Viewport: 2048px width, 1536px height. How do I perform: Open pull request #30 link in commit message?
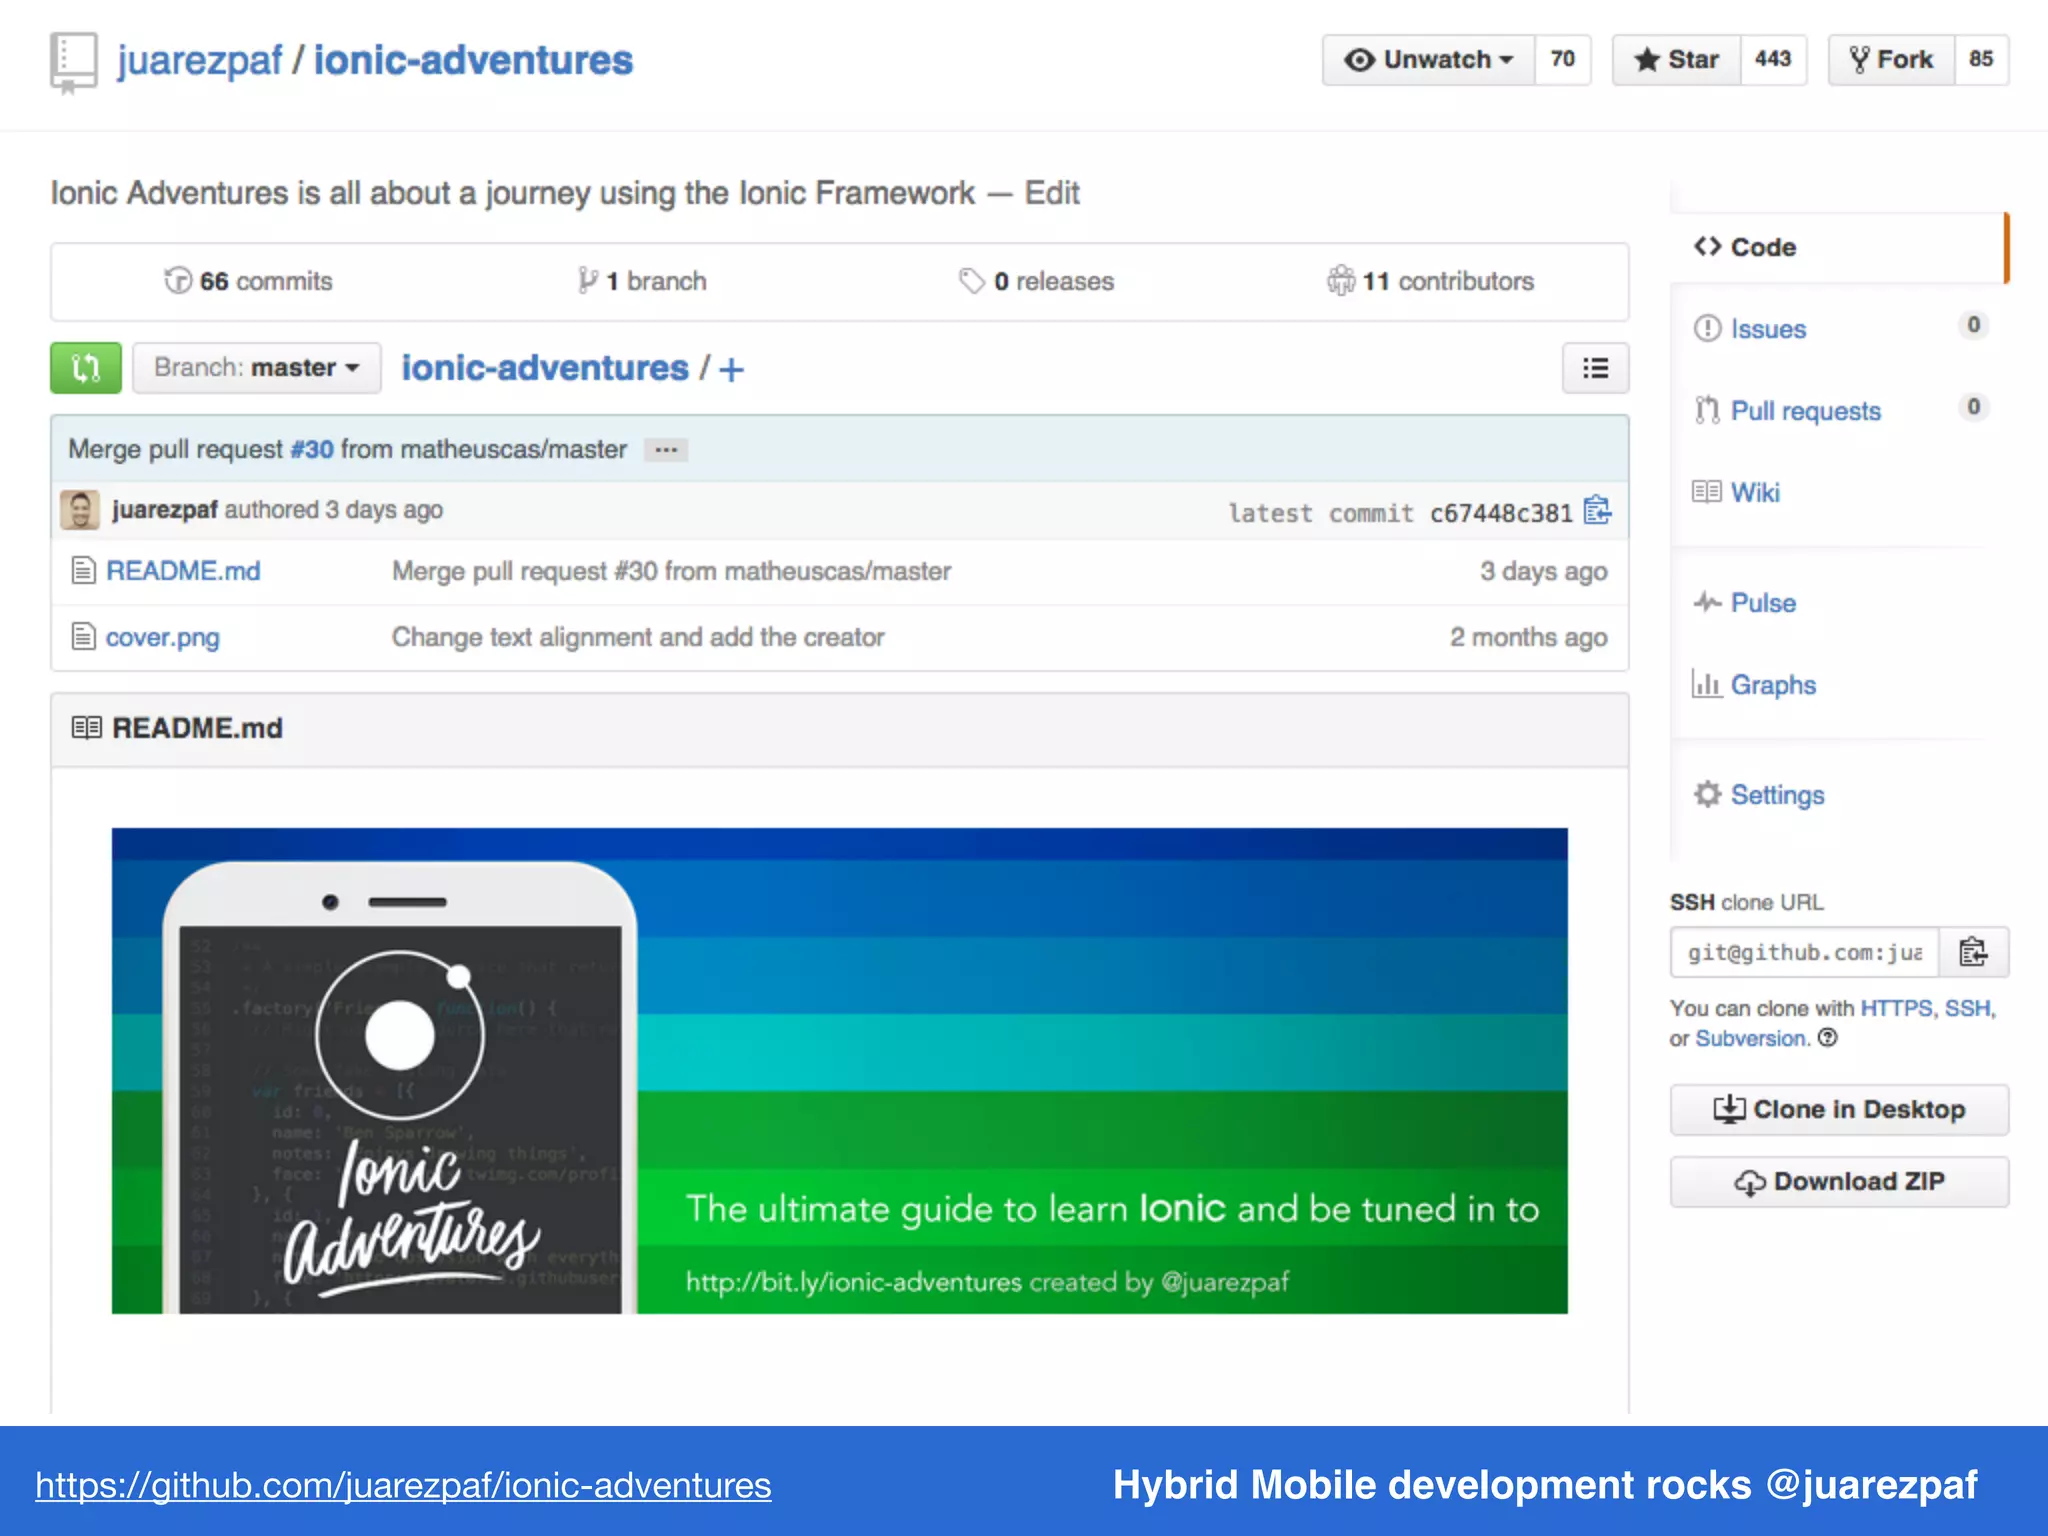pos(312,449)
